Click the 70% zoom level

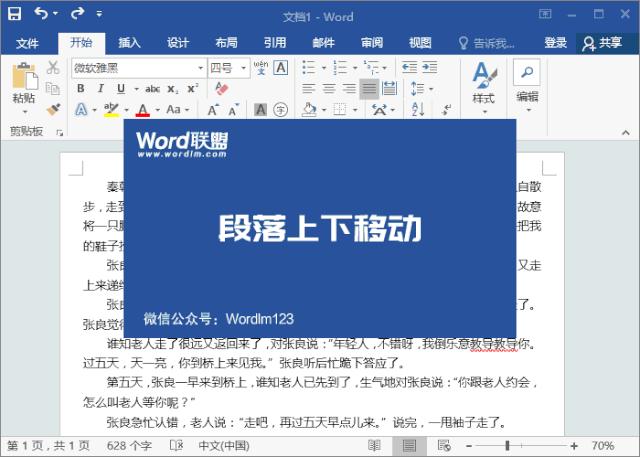tap(603, 446)
